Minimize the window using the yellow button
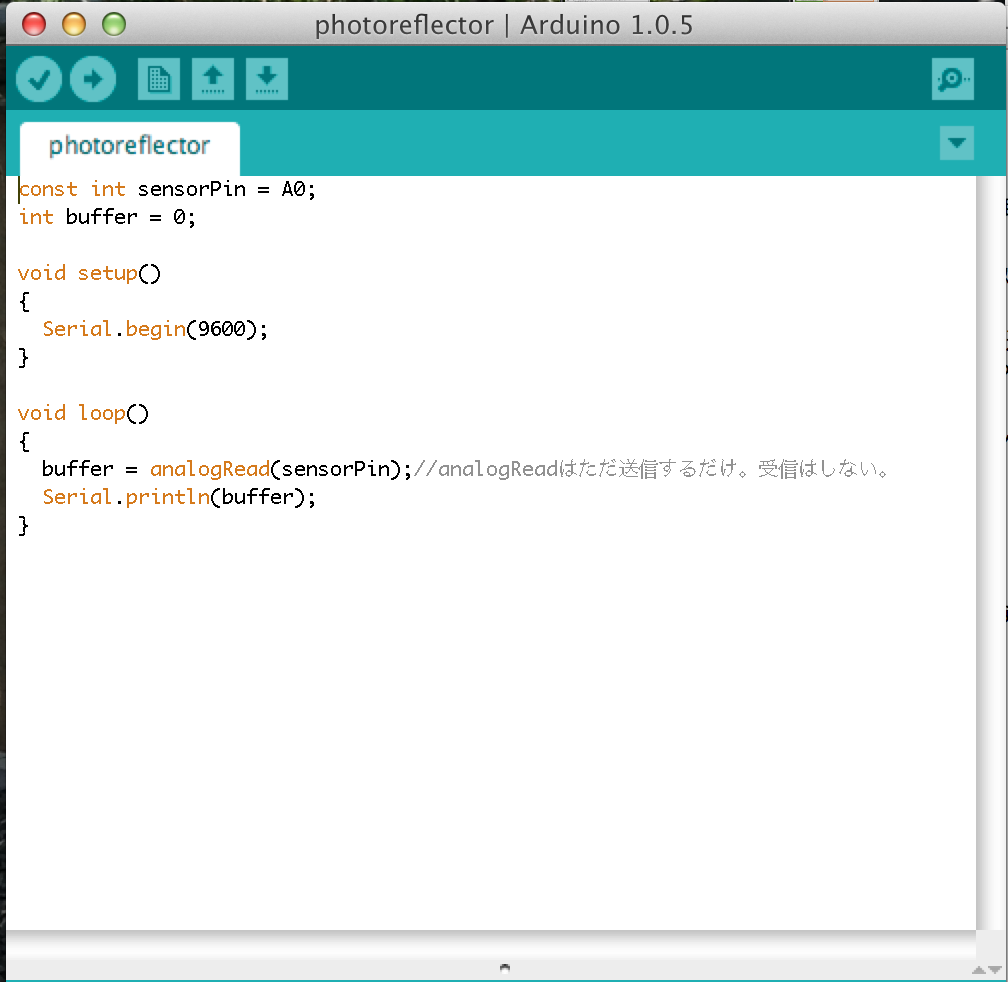 [x=74, y=24]
